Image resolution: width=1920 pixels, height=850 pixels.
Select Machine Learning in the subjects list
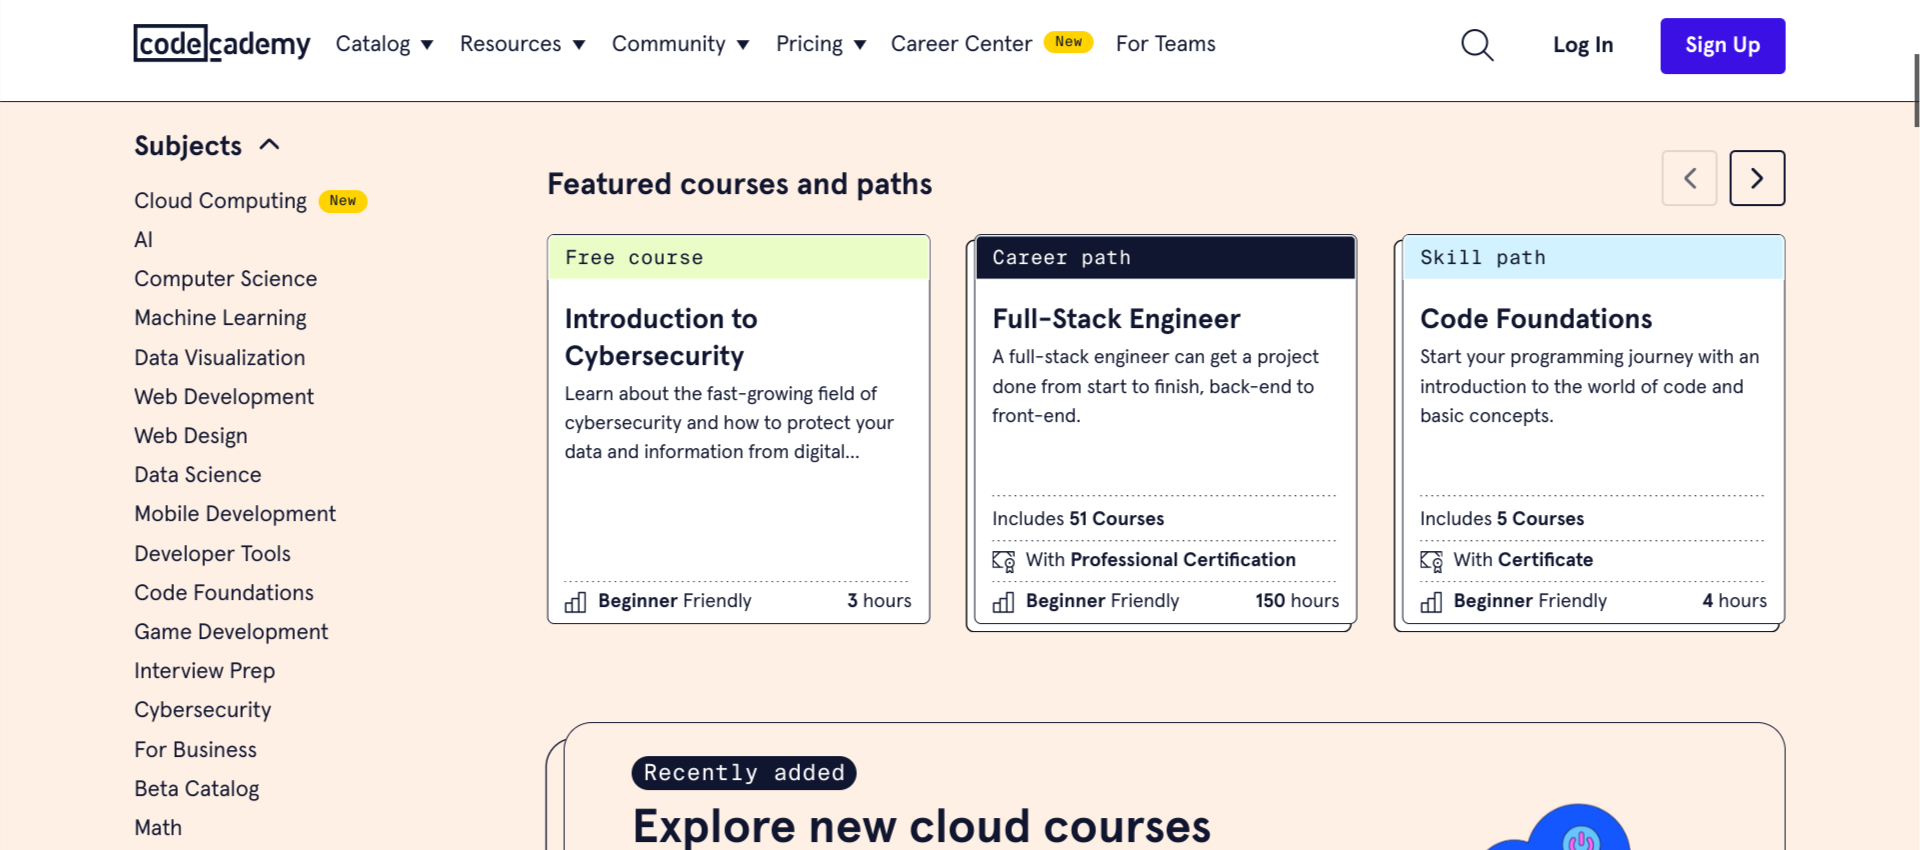pos(220,318)
